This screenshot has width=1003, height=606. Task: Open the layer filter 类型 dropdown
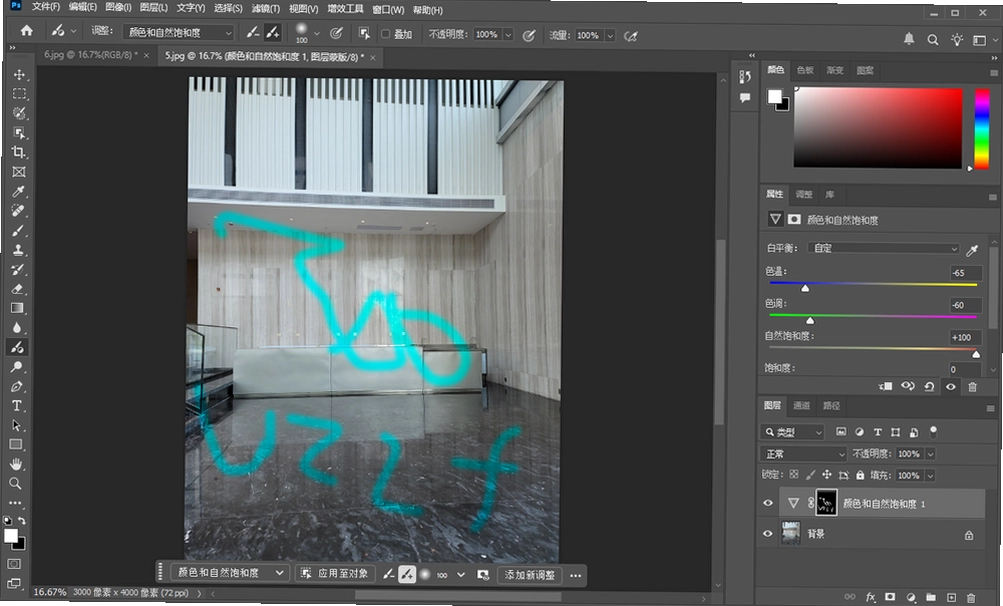pos(793,433)
